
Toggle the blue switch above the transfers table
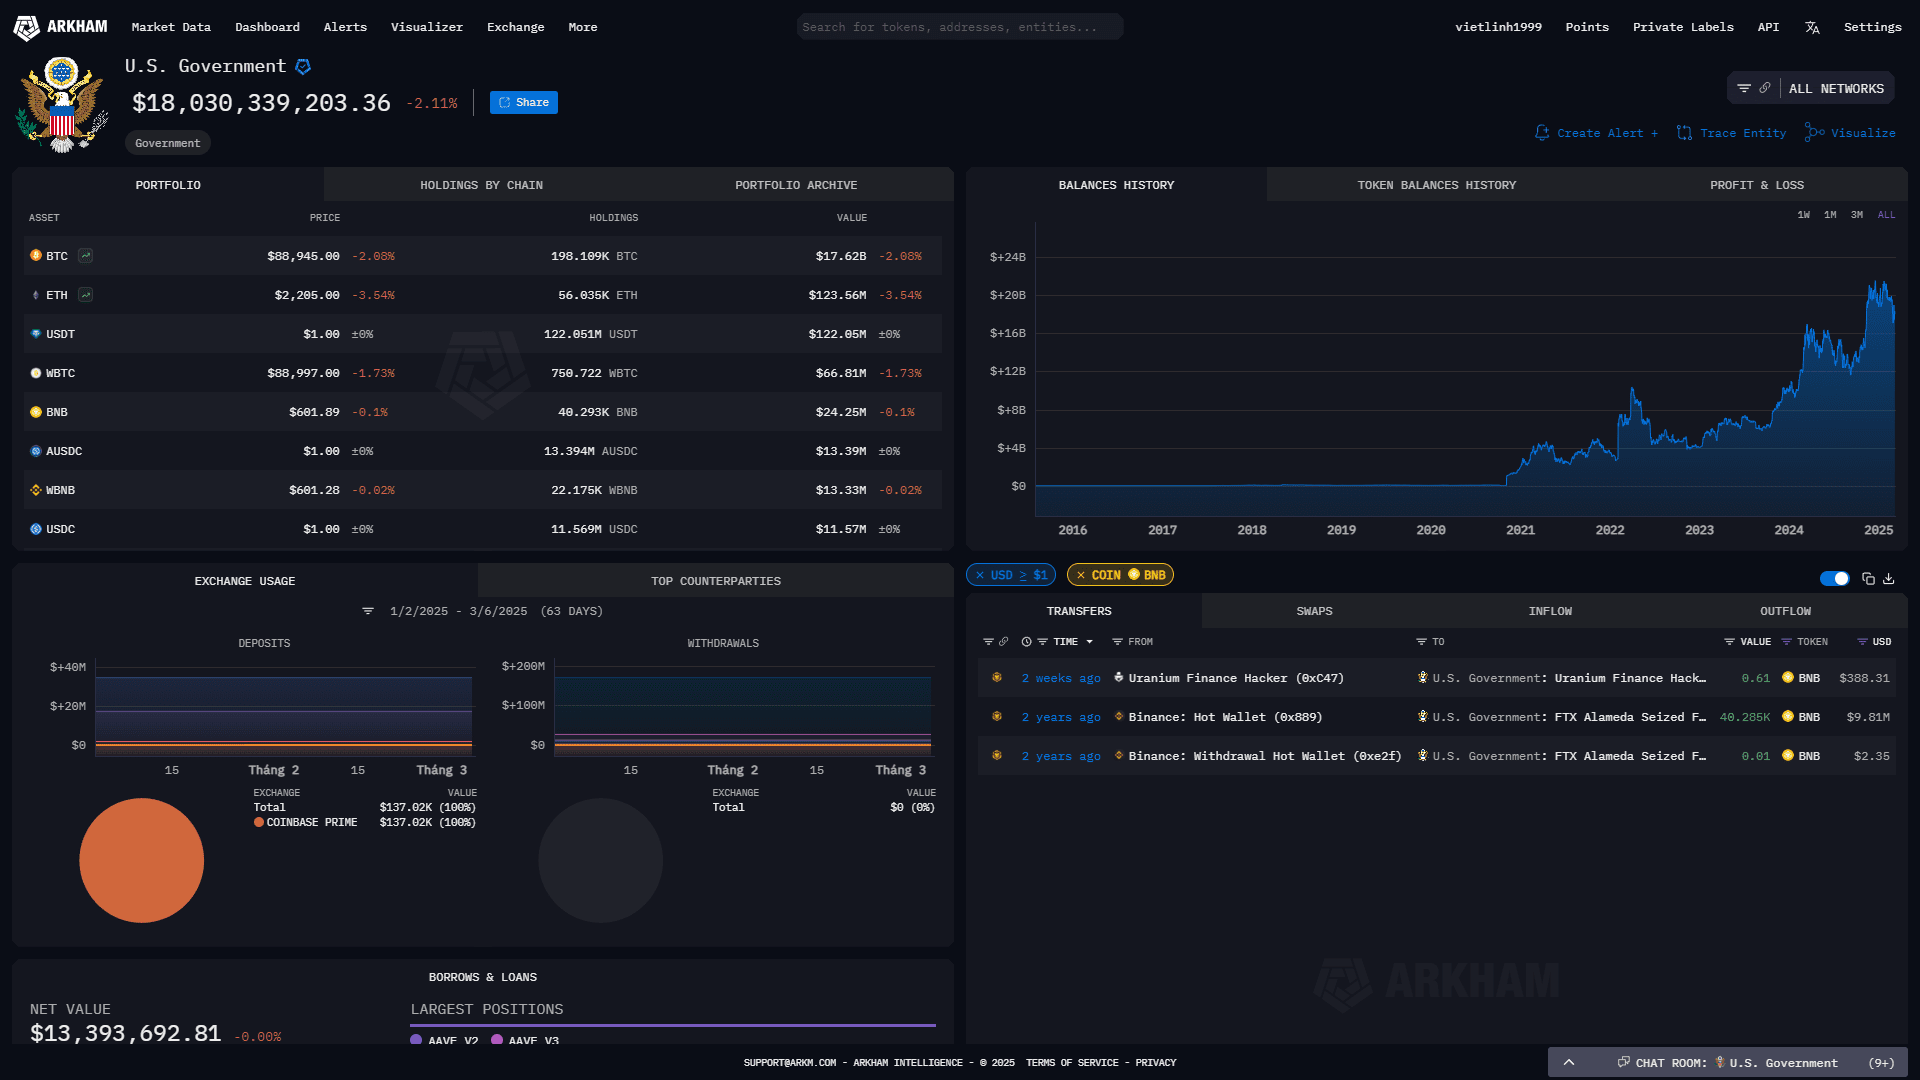click(x=1835, y=579)
